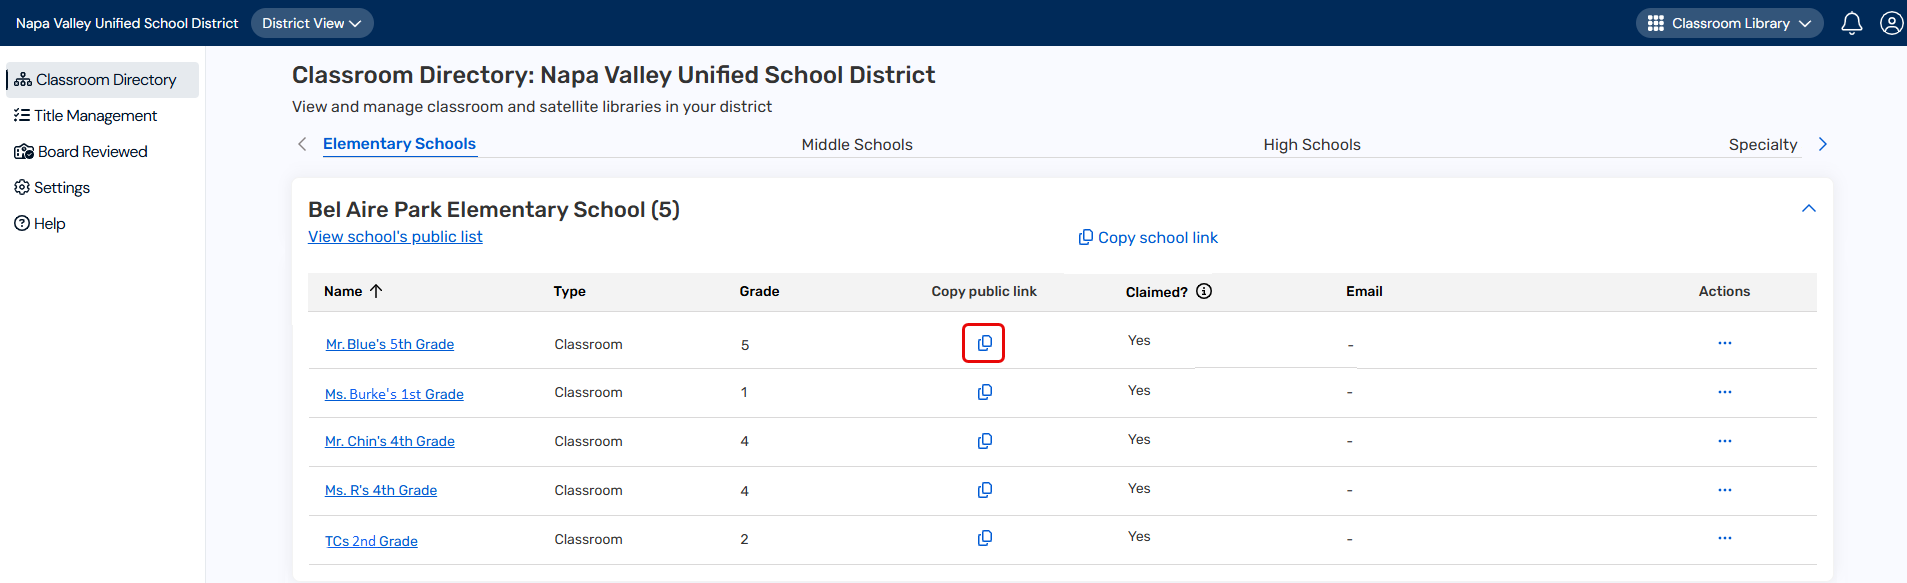Copy public link for Mr. Chin's 4th Grade
The height and width of the screenshot is (583, 1907).
(x=984, y=441)
